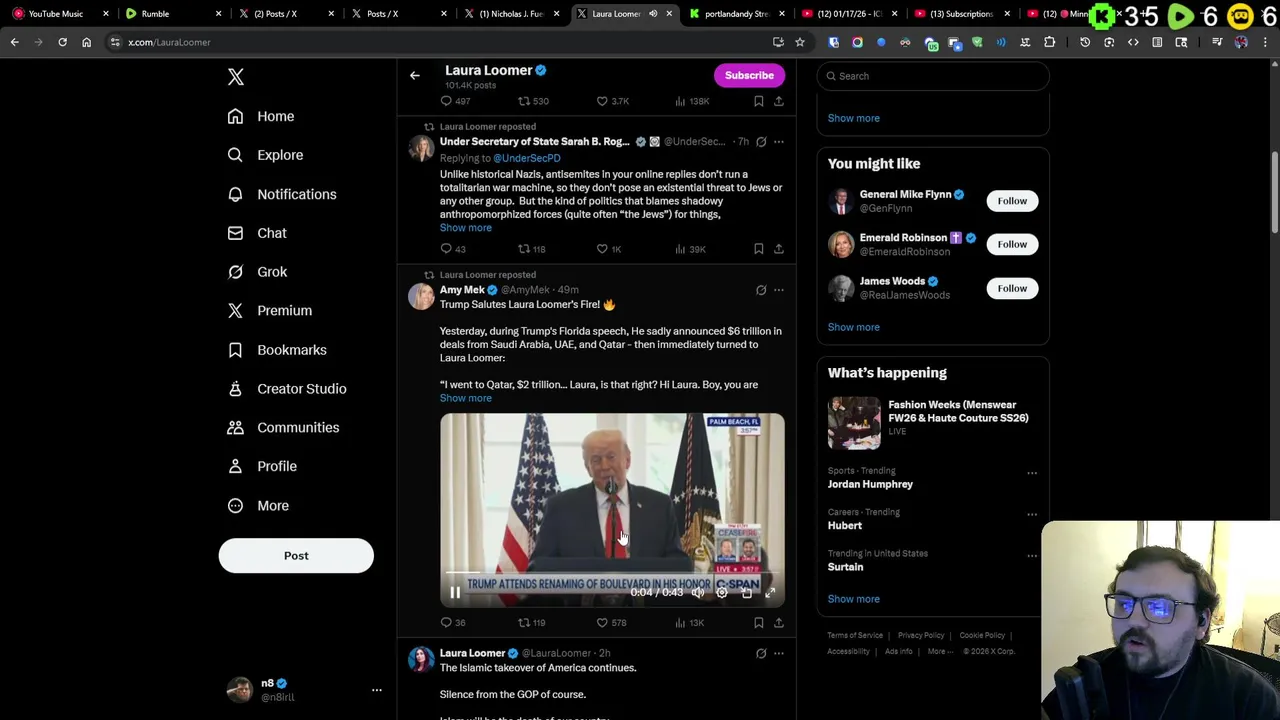This screenshot has height=720, width=1280.
Task: Enter fullscreen on video
Action: (x=770, y=593)
